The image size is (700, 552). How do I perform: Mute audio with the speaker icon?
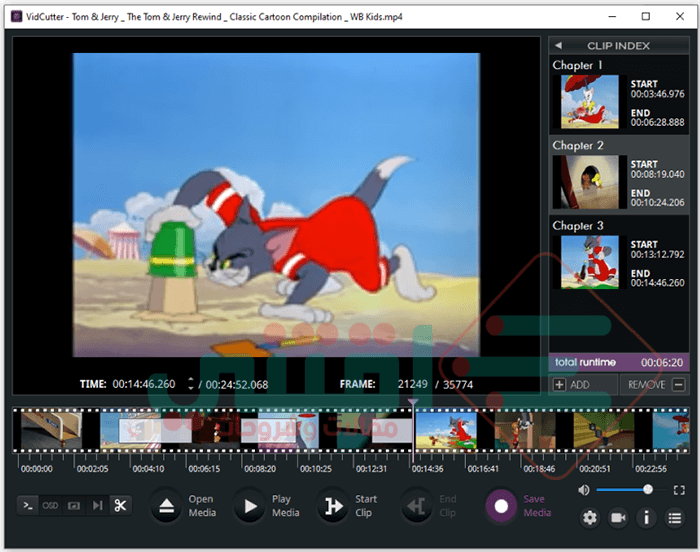(583, 490)
